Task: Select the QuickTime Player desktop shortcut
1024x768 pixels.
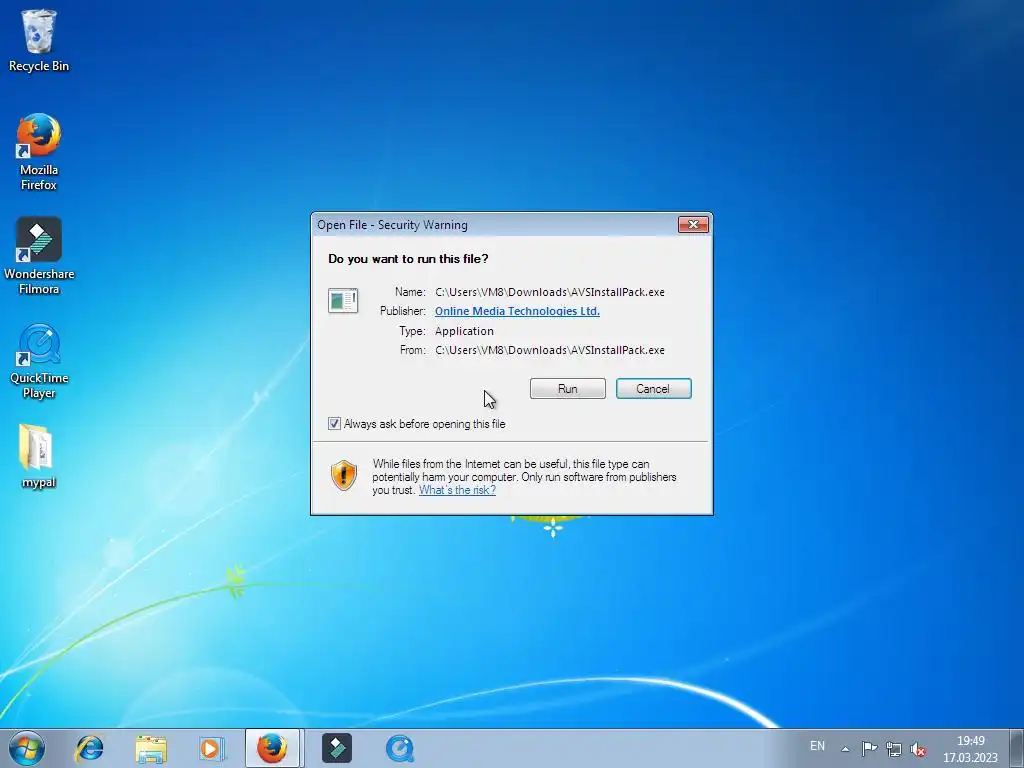Action: pos(39,360)
